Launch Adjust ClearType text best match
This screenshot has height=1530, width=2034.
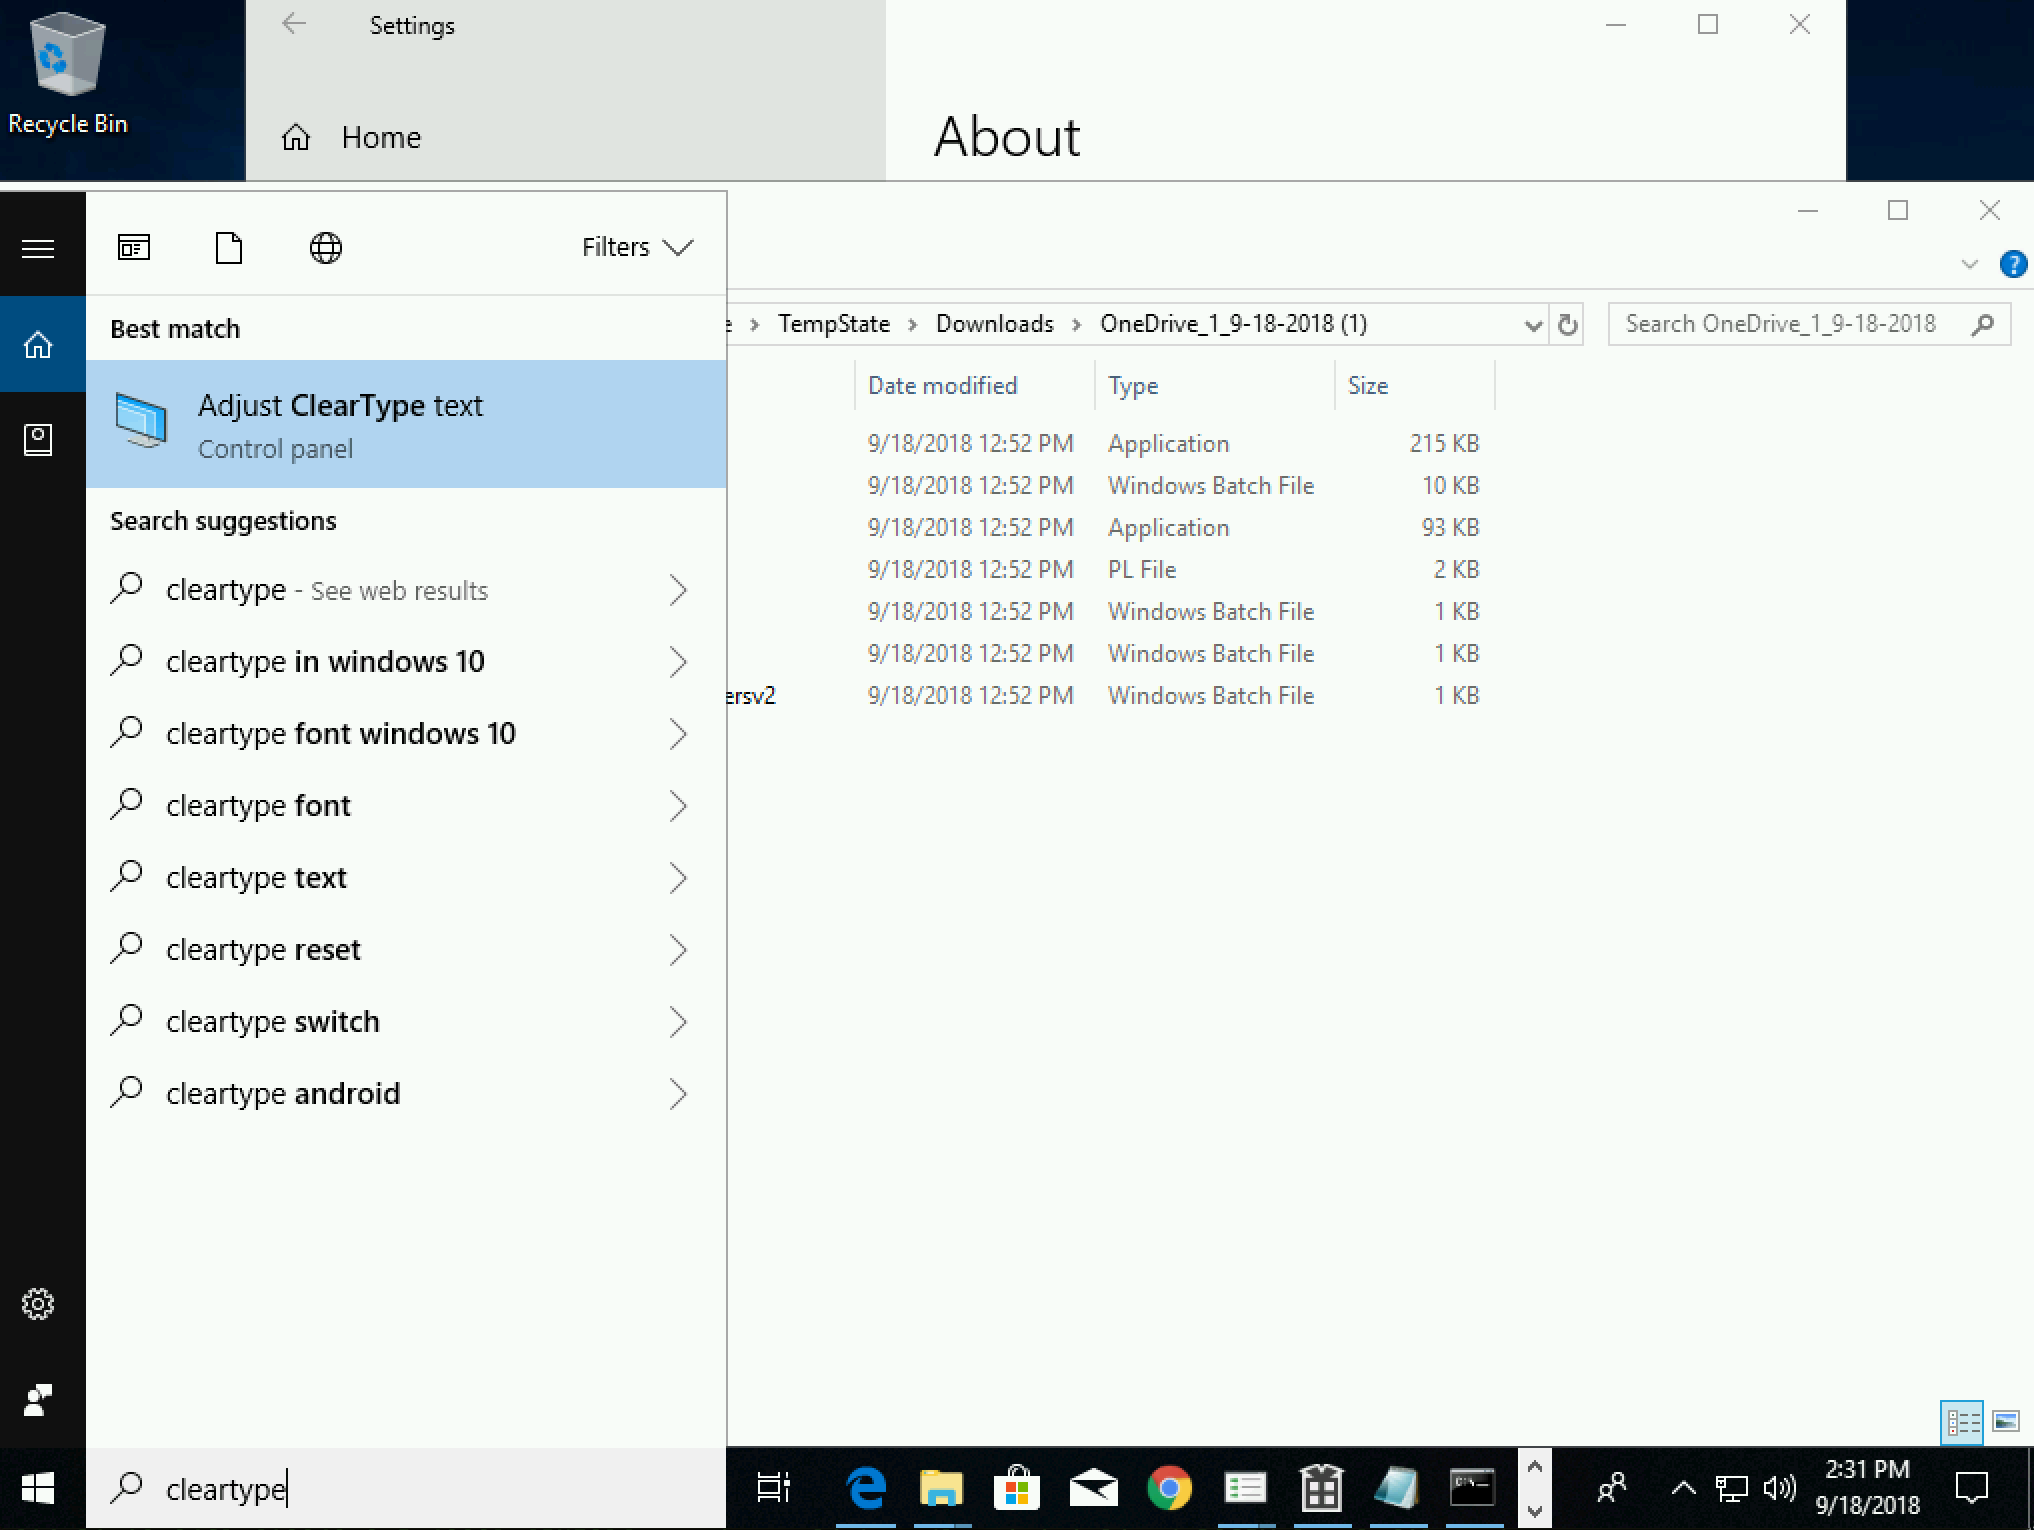click(x=340, y=425)
